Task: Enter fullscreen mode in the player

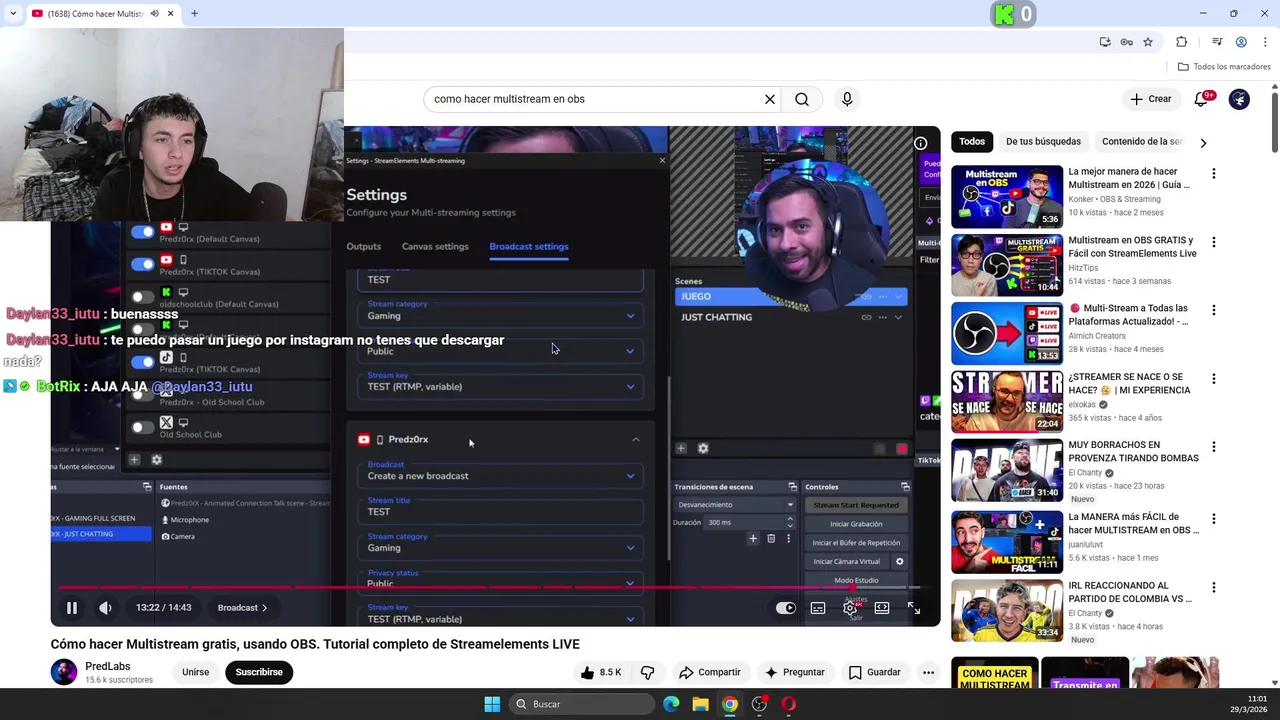Action: click(914, 608)
